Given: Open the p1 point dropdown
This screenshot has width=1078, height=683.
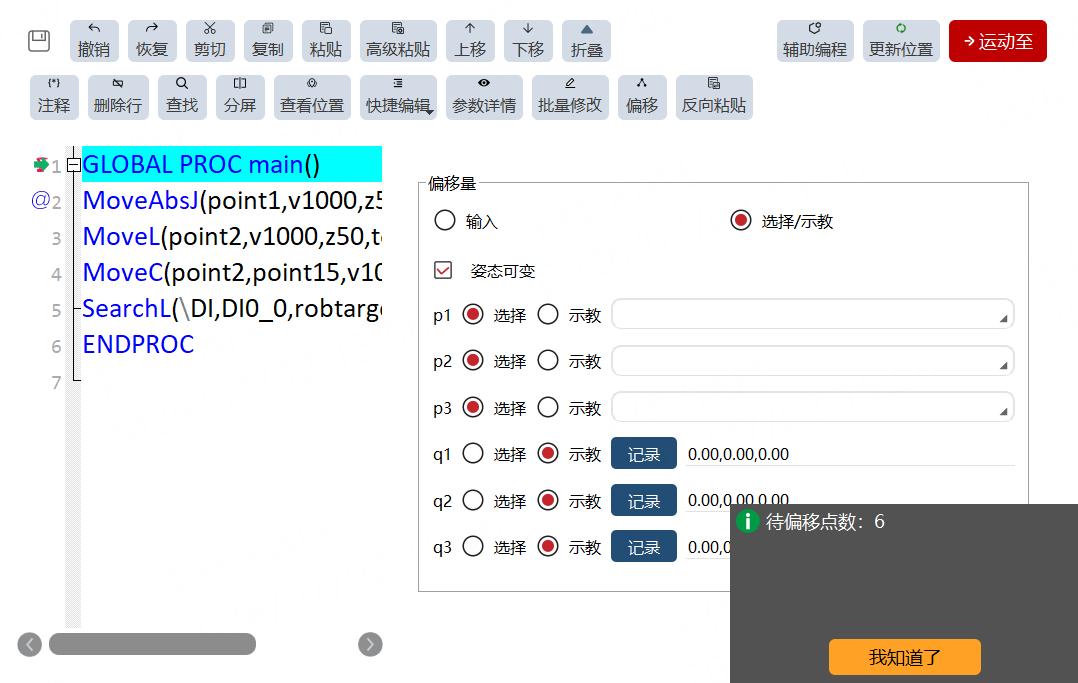Looking at the screenshot, I should click(x=813, y=314).
